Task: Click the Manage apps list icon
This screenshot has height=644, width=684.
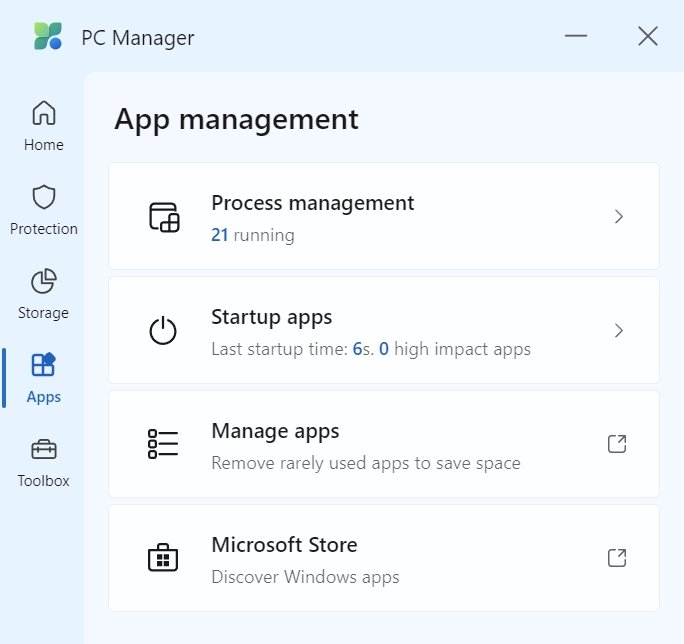Action: pos(163,444)
